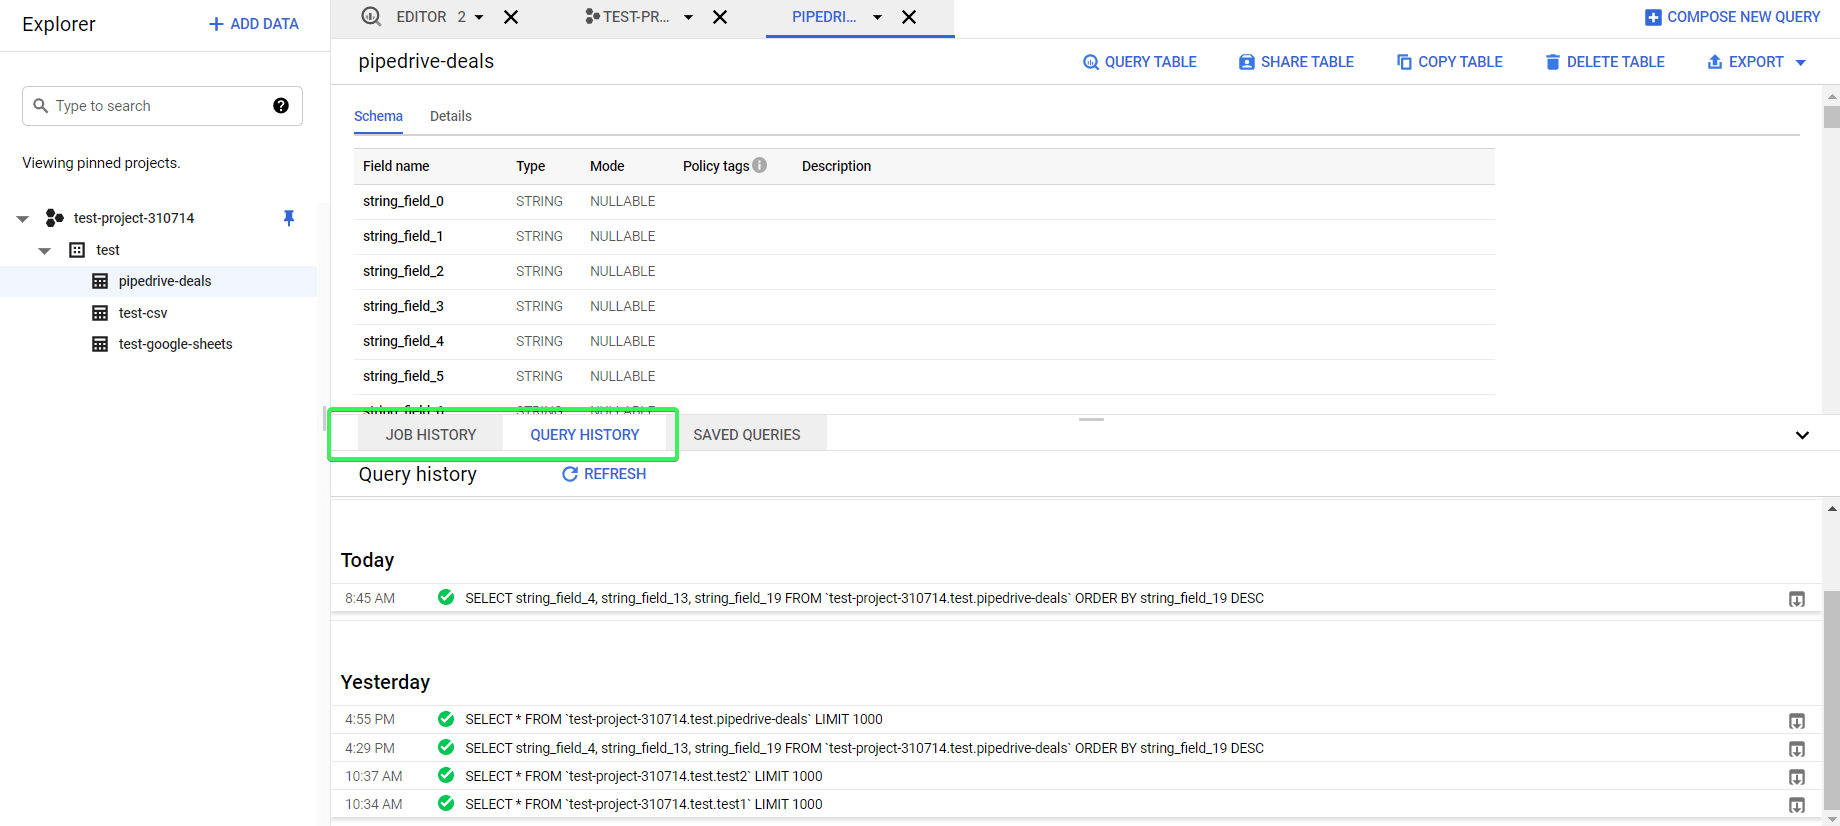The height and width of the screenshot is (826, 1840).
Task: Select the PIPEDRI... tab
Action: [824, 17]
